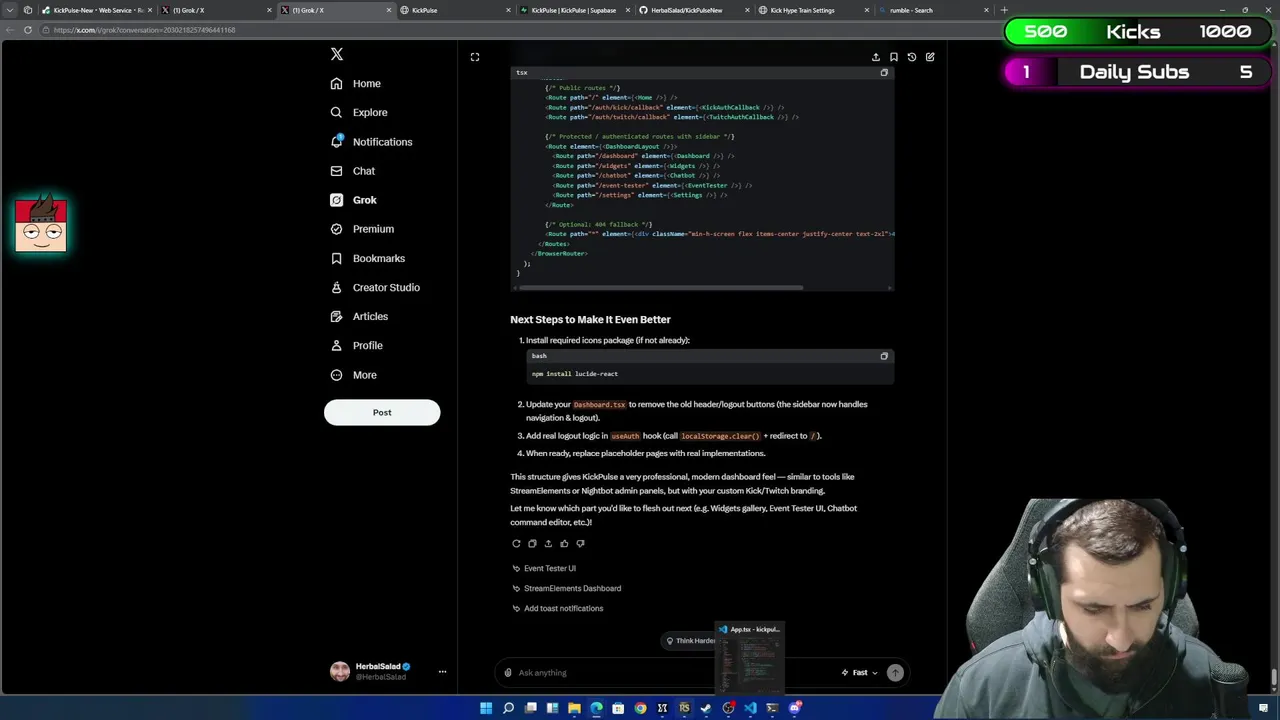Switch to 'rumble - Search' tab

coord(932,10)
